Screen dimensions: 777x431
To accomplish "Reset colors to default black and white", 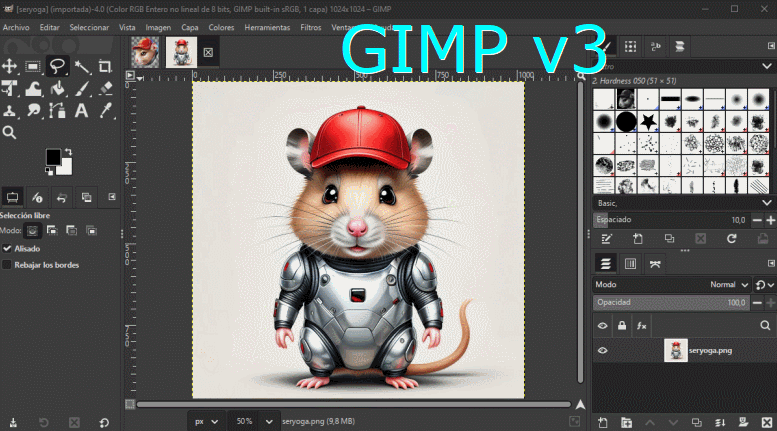I will [49, 171].
